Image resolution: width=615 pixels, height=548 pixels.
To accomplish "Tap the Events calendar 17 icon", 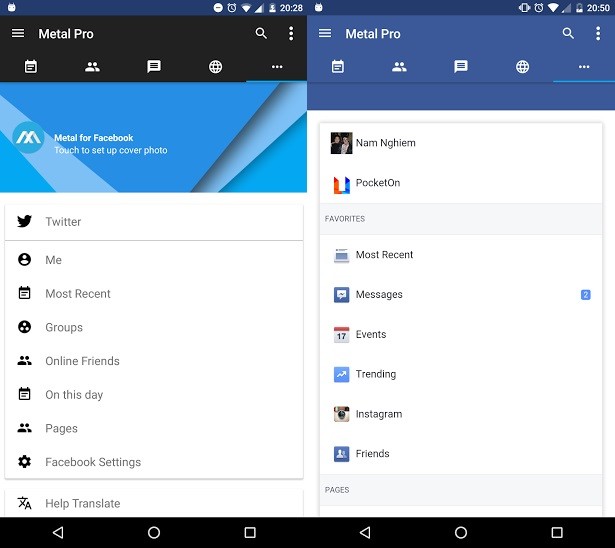I will pyautogui.click(x=342, y=335).
